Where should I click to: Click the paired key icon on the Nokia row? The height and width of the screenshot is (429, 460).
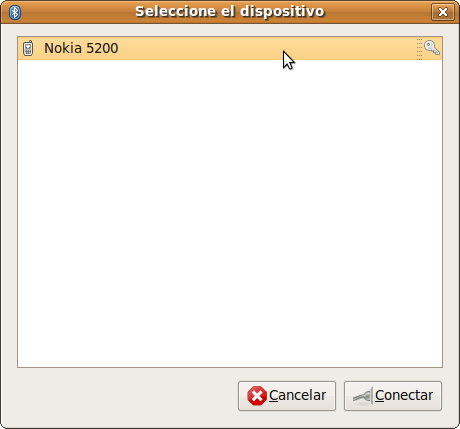coord(432,47)
